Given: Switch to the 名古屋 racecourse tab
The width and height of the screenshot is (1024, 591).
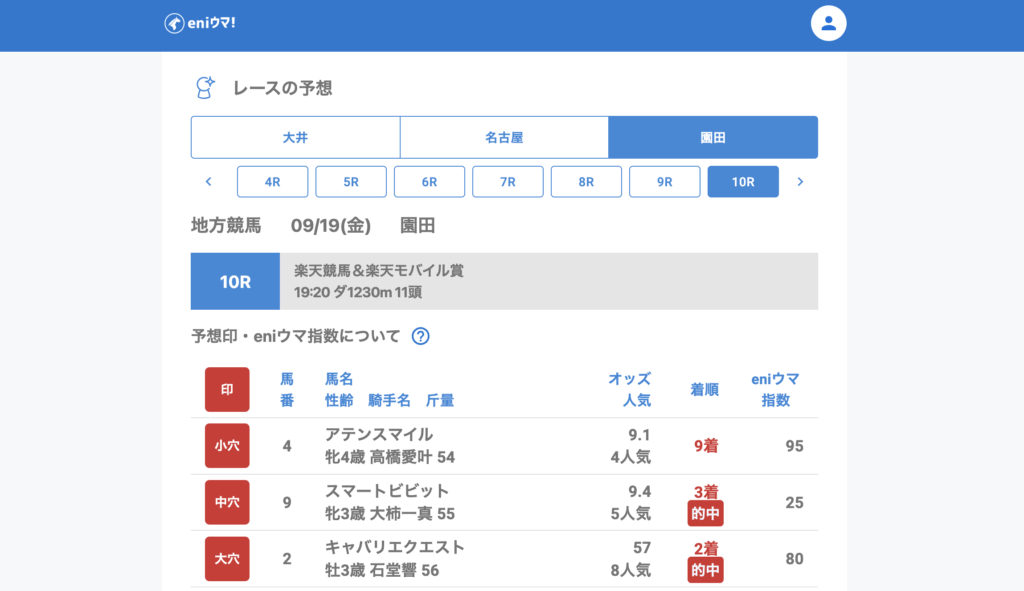Looking at the screenshot, I should 504,137.
